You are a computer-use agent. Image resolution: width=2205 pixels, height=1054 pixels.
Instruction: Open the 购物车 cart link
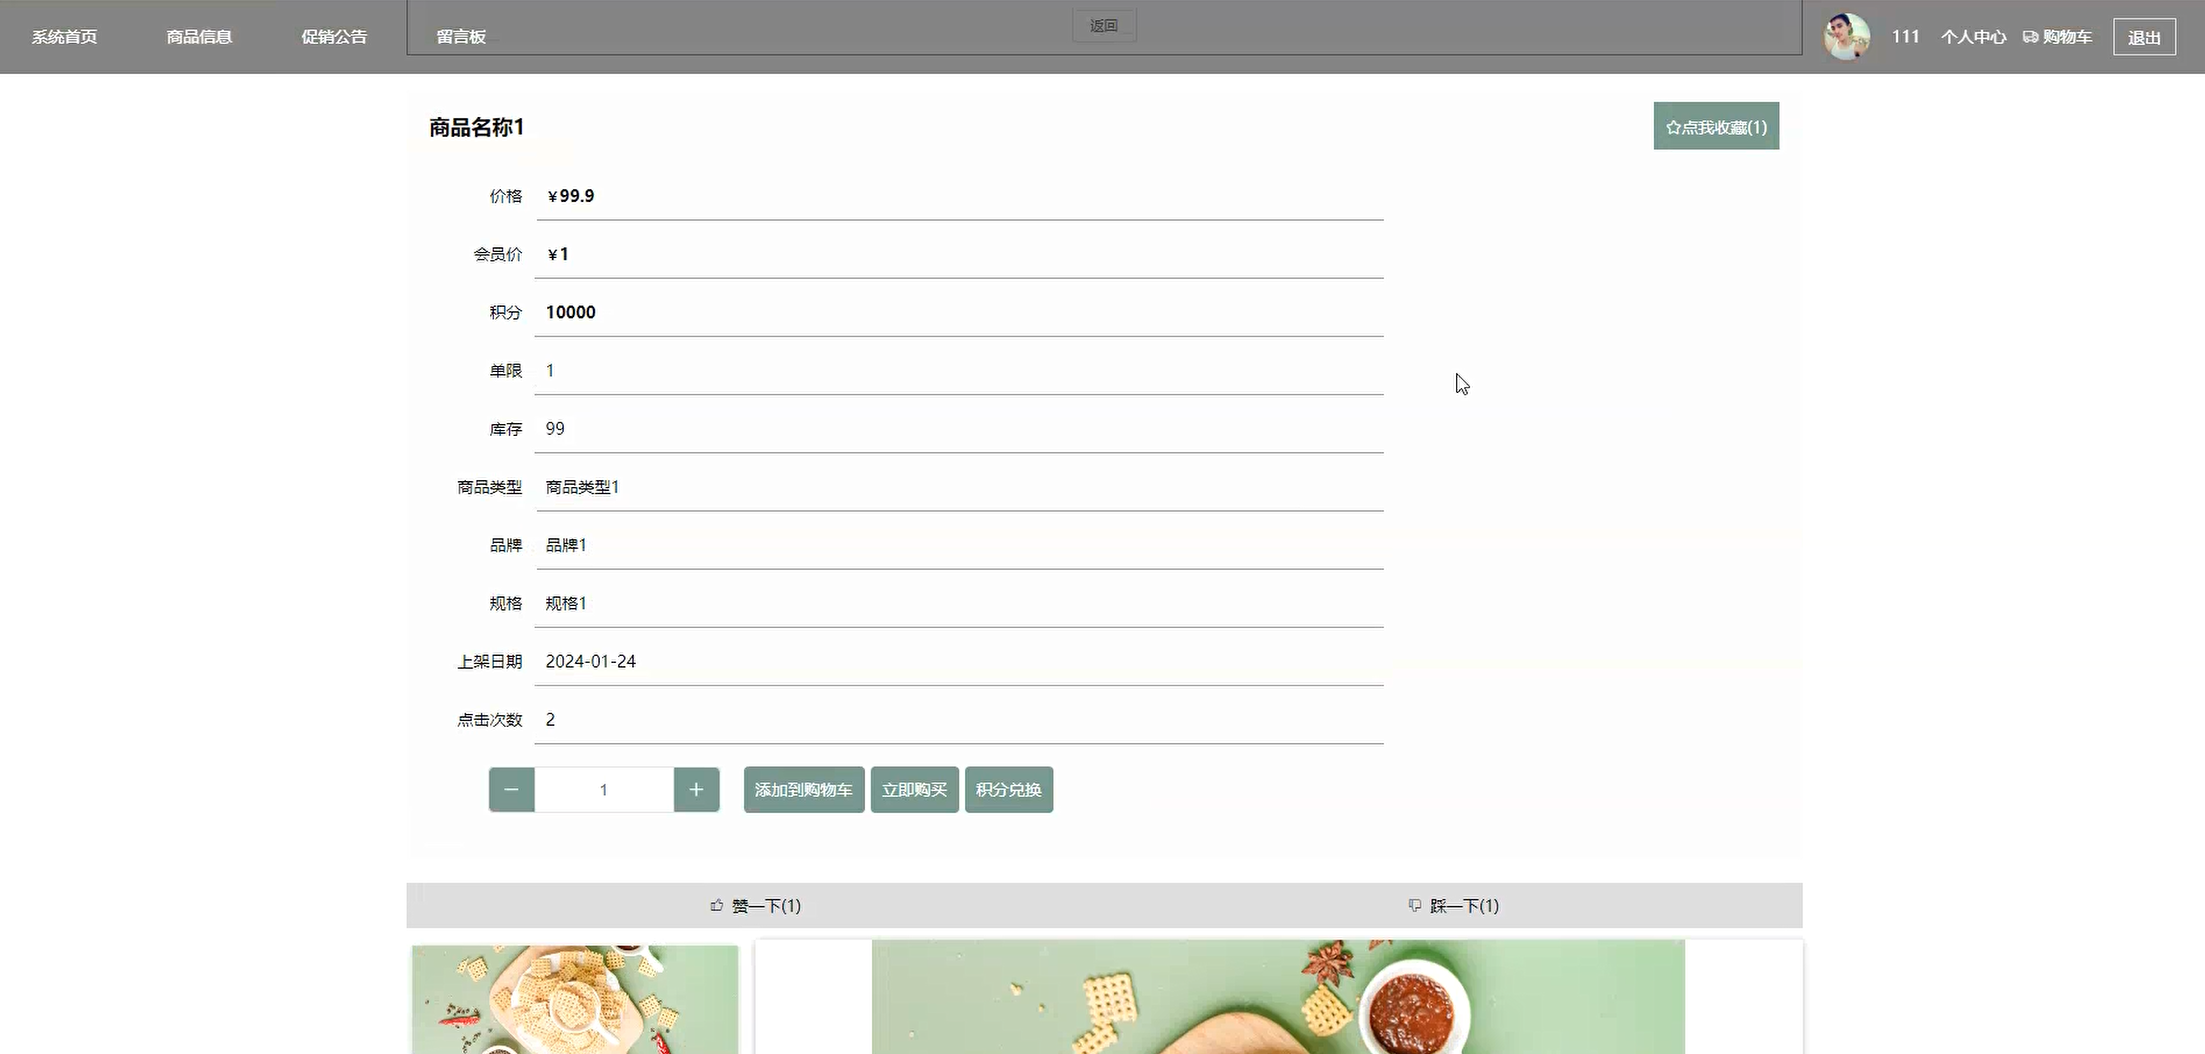click(2057, 37)
